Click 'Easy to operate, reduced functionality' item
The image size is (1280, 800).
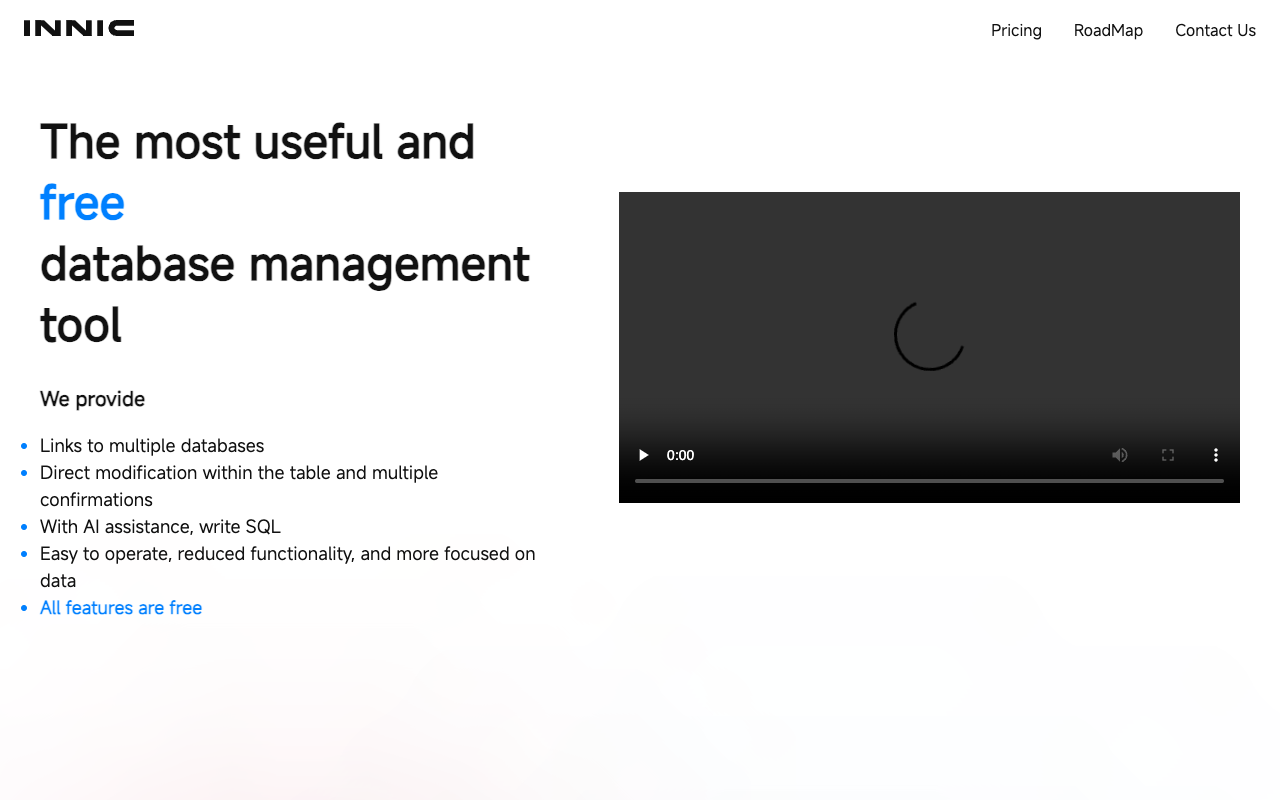[288, 567]
